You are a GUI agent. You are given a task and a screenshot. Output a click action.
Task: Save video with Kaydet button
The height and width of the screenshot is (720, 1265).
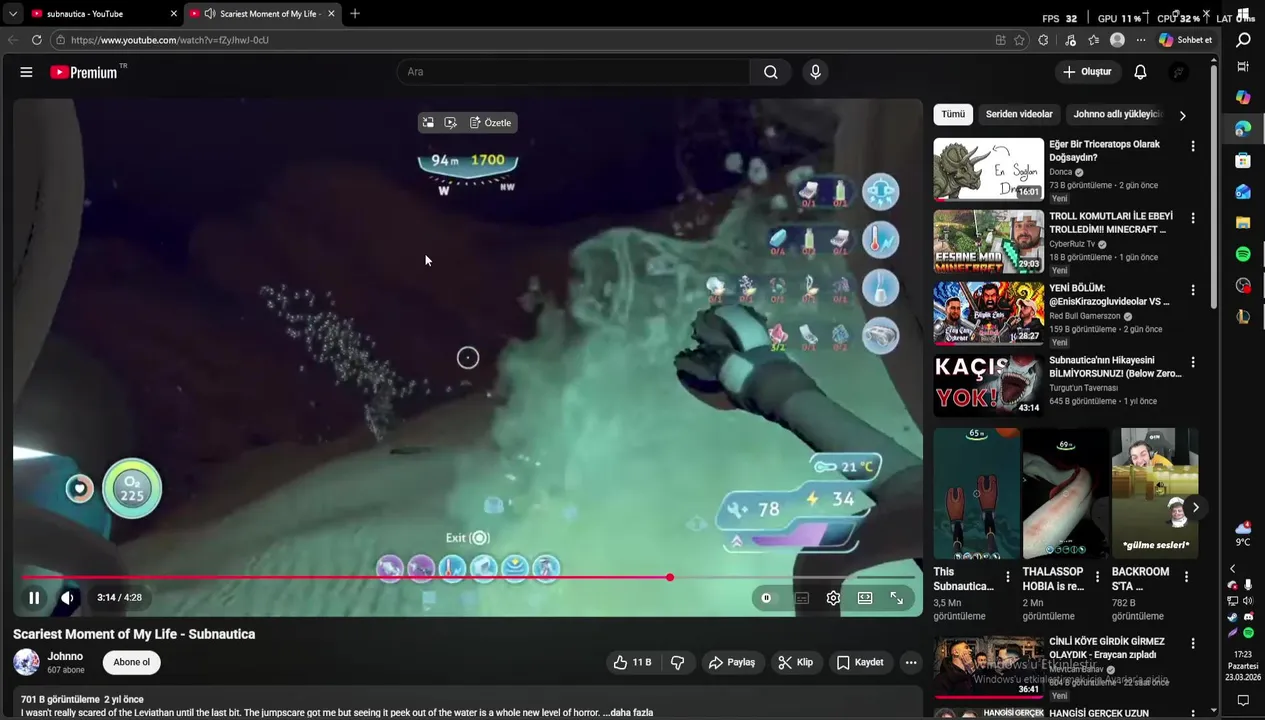point(860,662)
